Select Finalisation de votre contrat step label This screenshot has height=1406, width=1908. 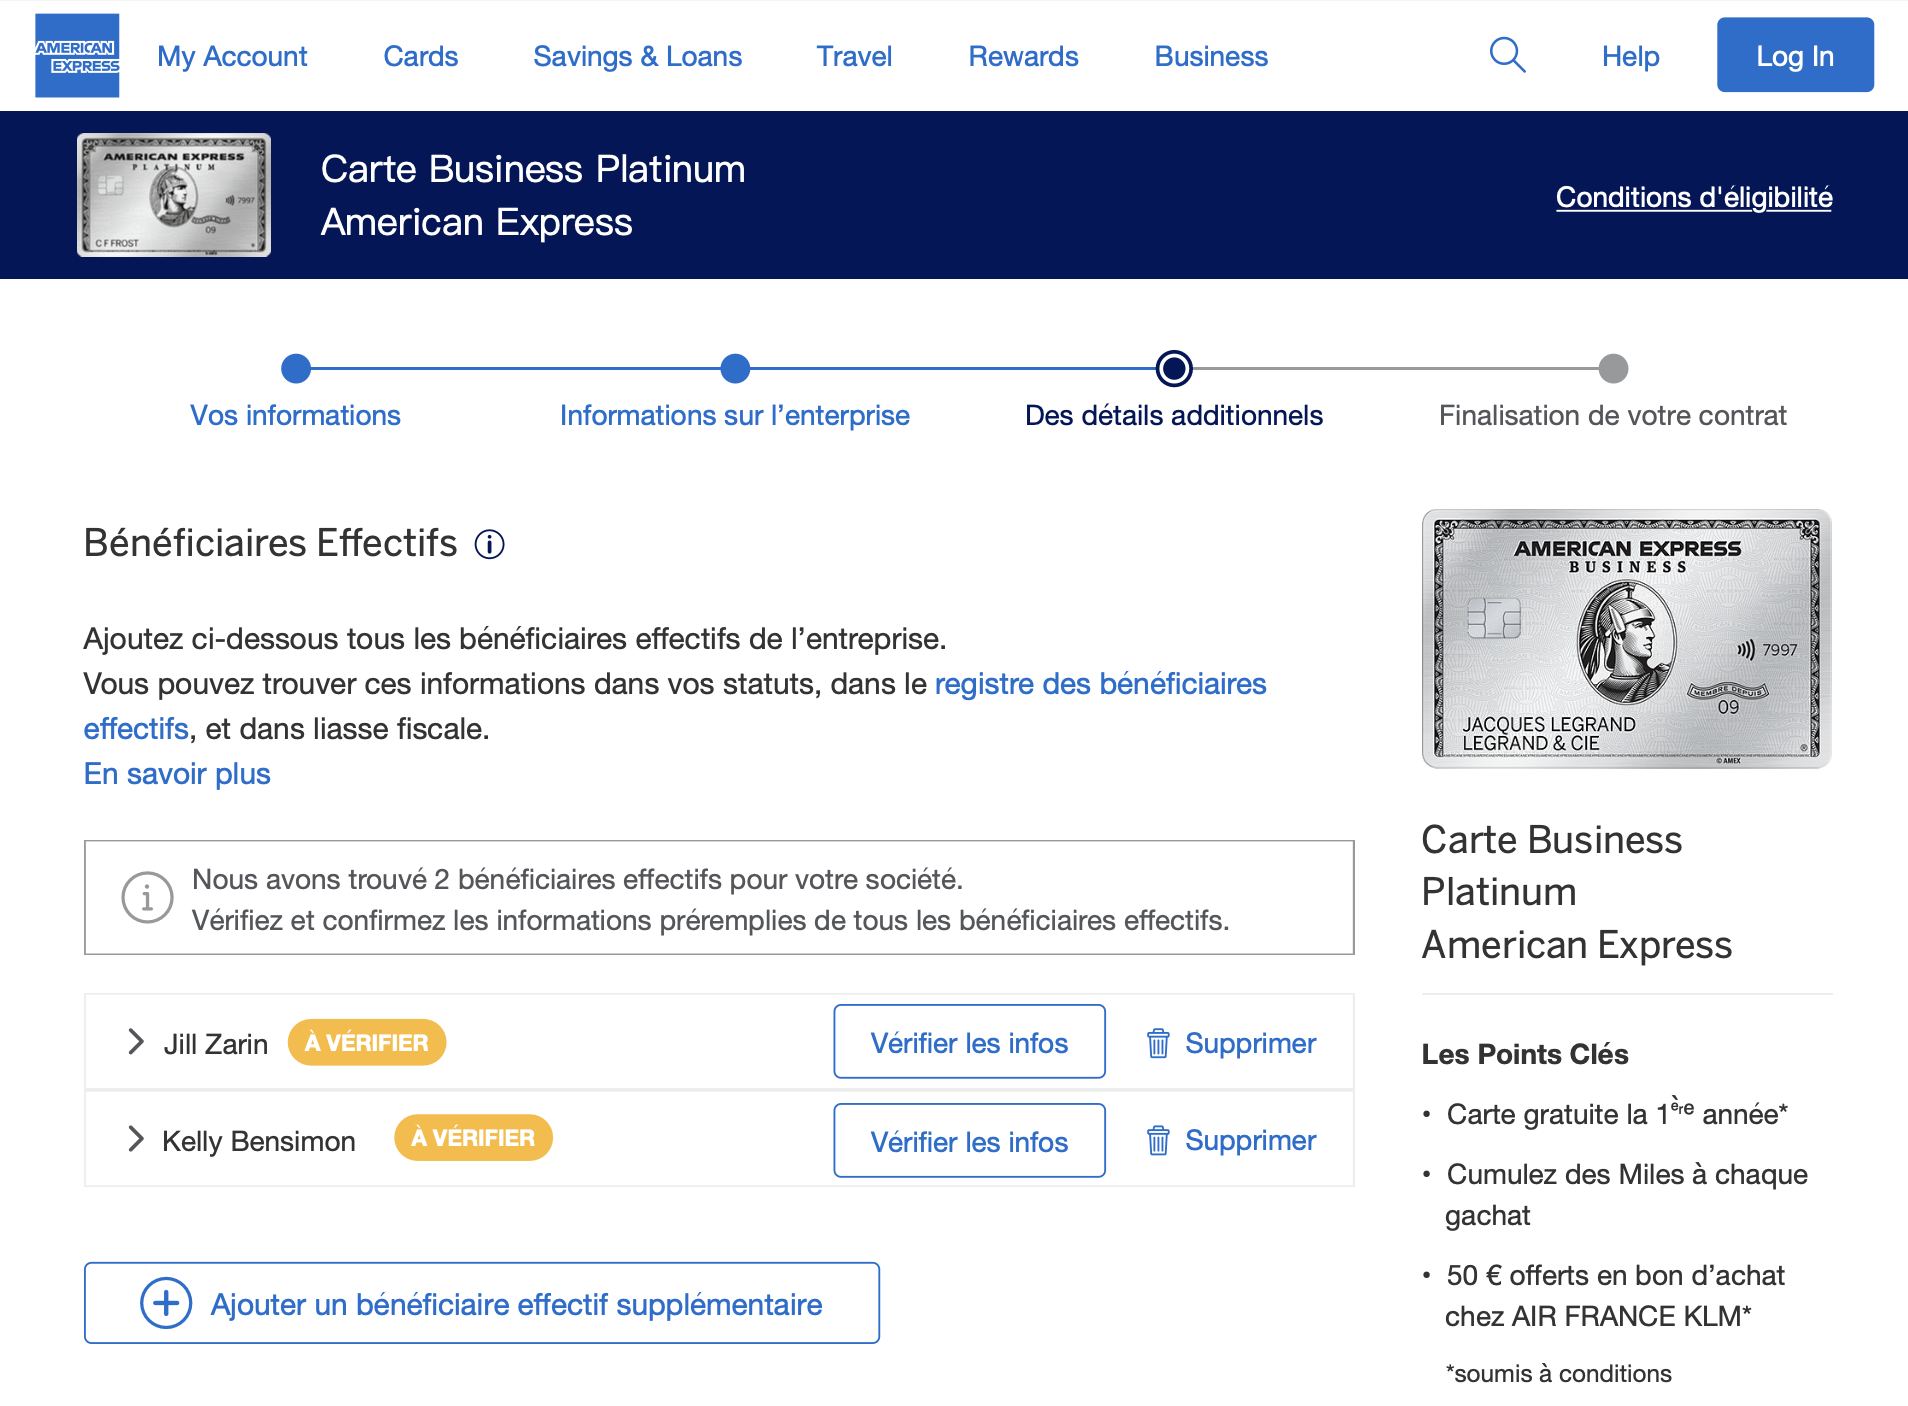click(1613, 415)
